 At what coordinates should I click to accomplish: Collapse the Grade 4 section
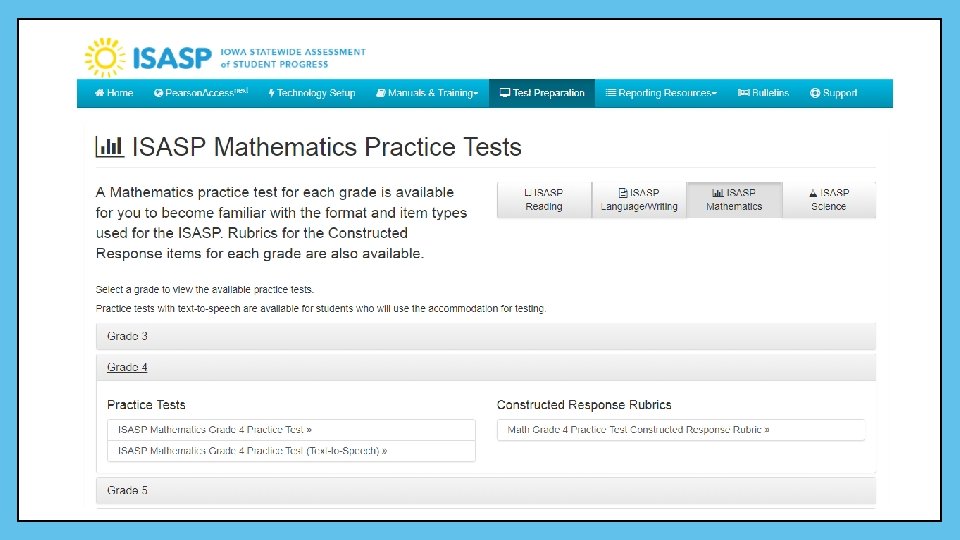pyautogui.click(x=486, y=367)
